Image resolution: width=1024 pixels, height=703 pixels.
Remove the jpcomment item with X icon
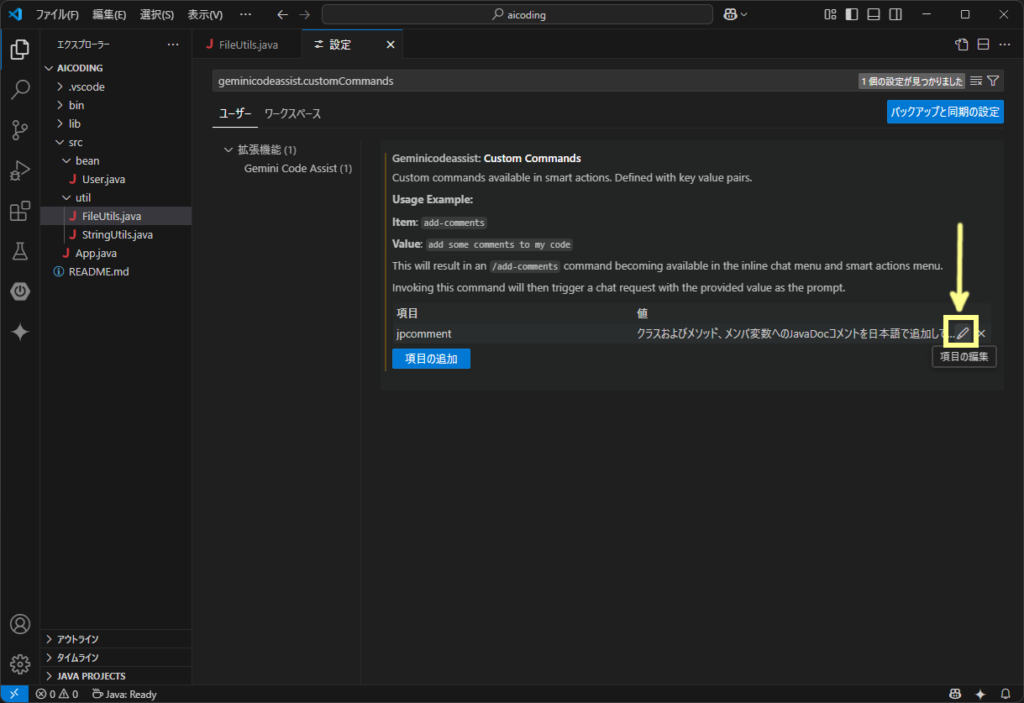981,333
